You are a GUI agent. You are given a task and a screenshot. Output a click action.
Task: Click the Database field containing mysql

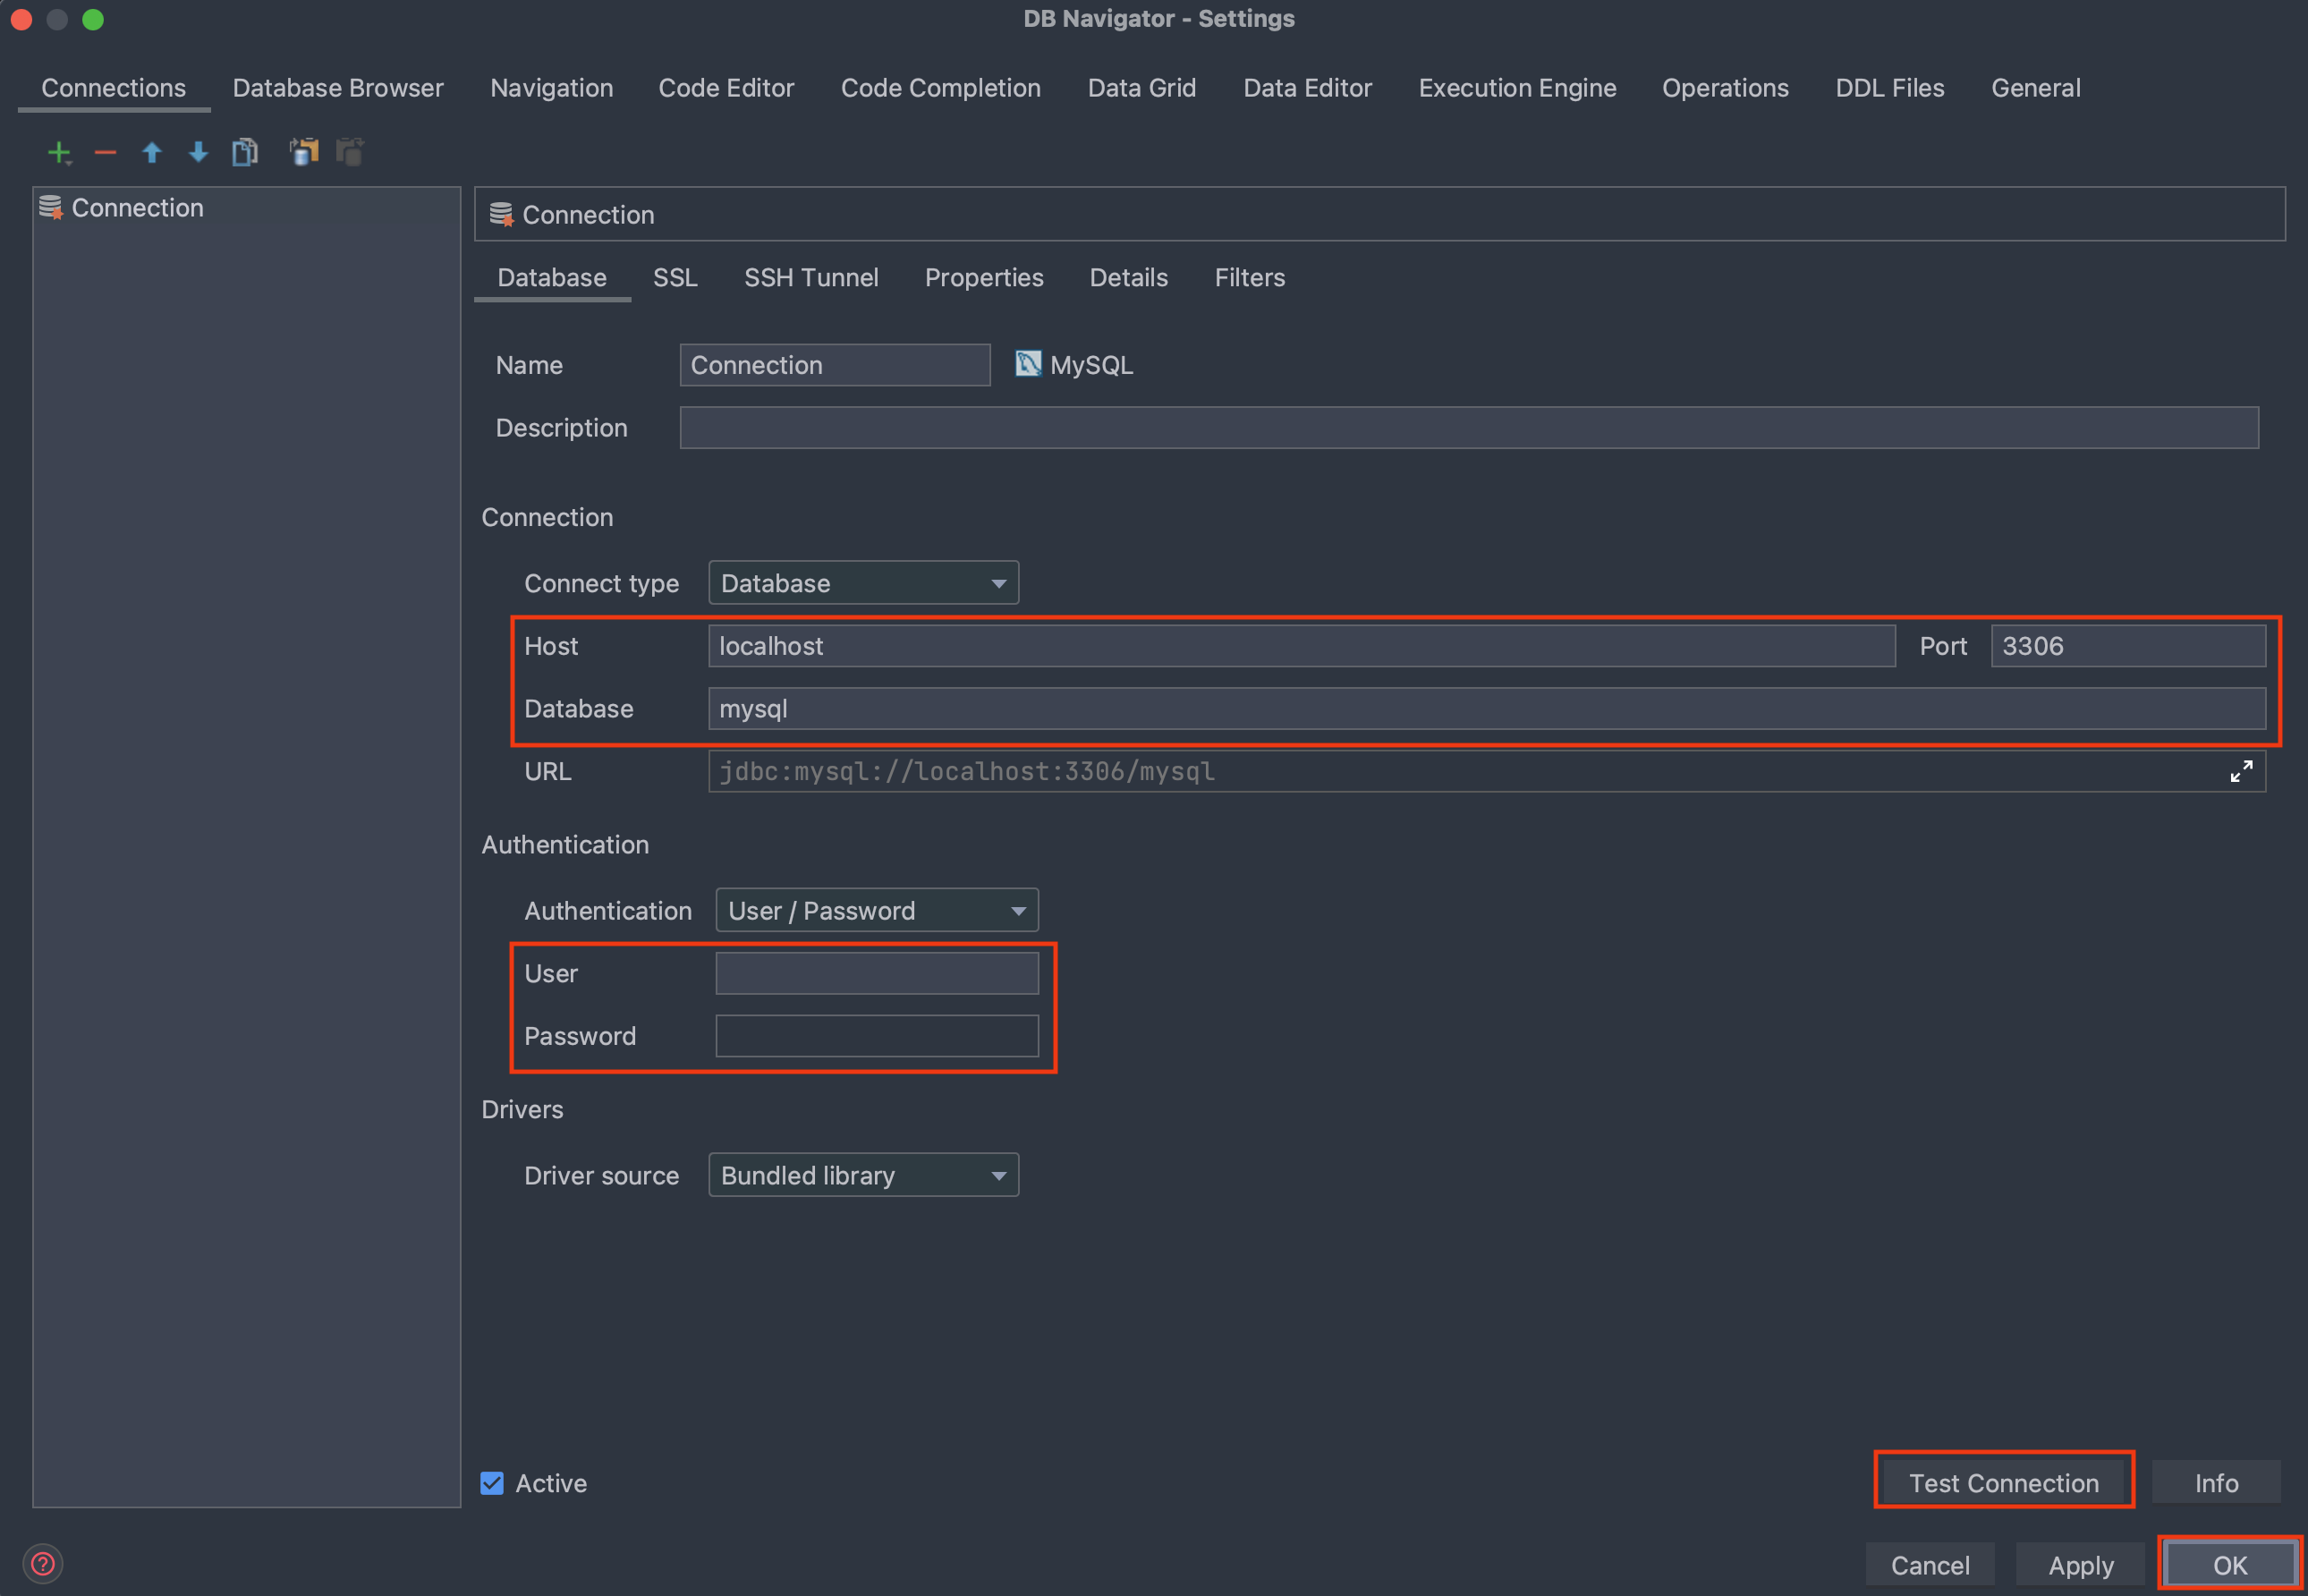tap(1487, 709)
